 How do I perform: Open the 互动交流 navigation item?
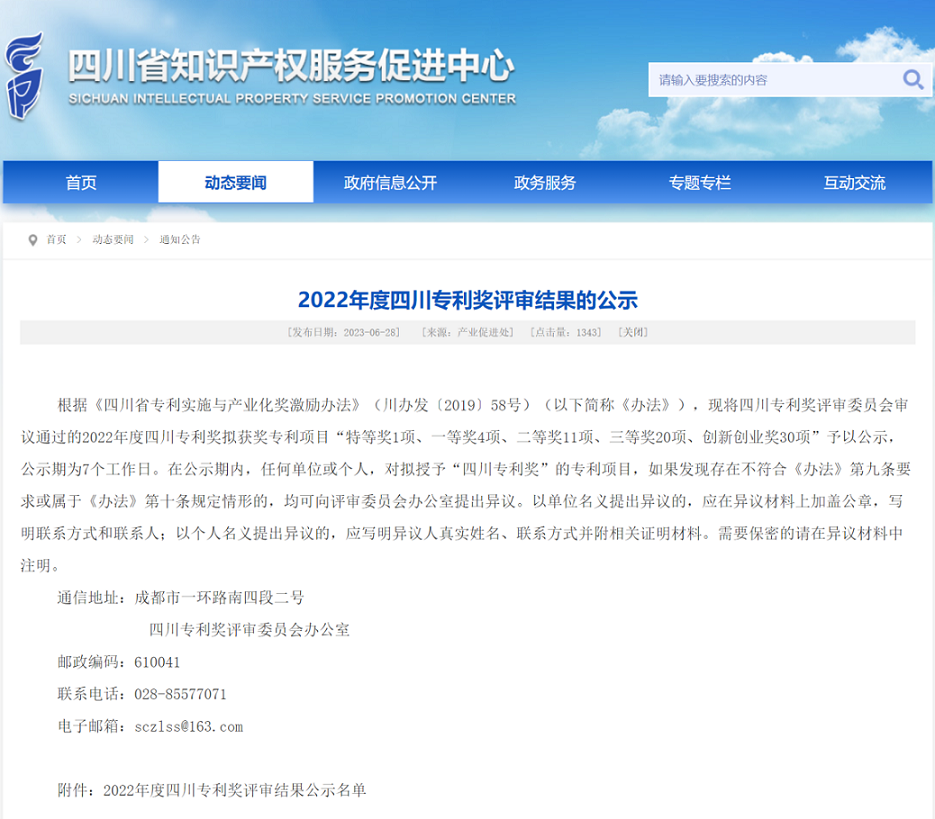(x=854, y=183)
